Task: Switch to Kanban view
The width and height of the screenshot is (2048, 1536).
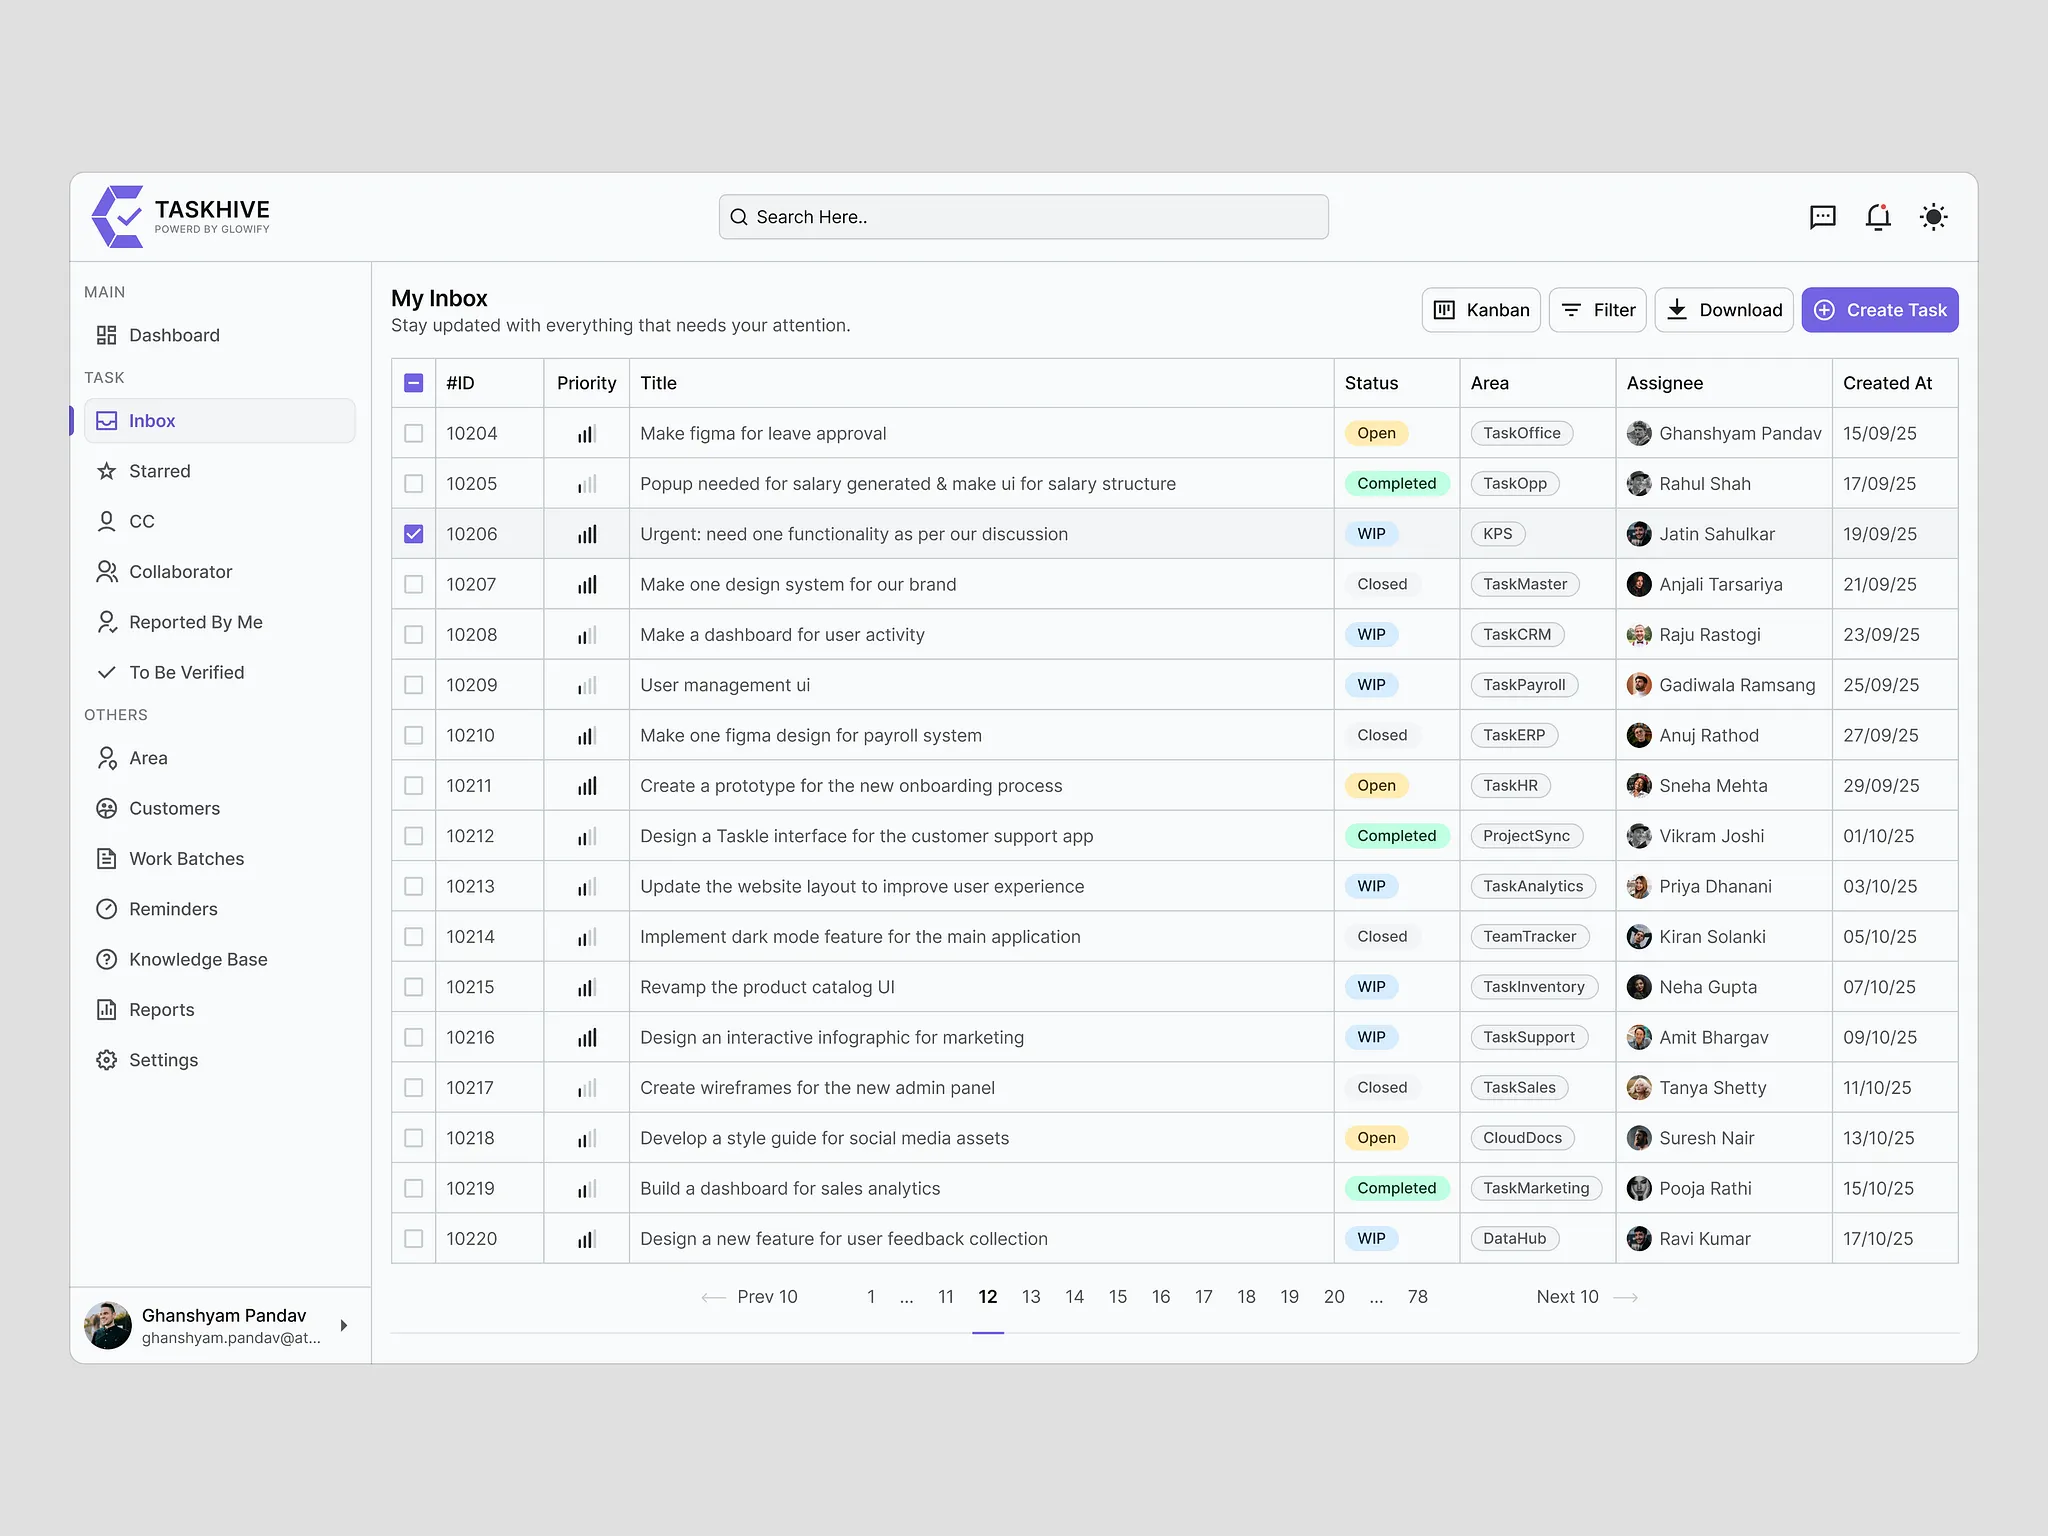Action: 1481,310
